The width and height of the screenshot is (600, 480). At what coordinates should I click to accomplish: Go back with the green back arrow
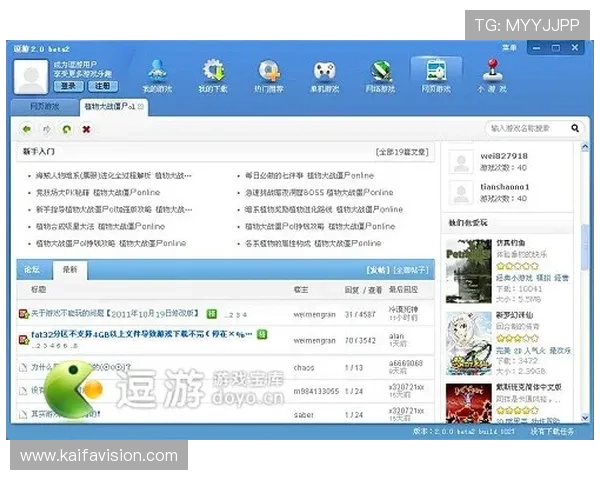coord(26,129)
